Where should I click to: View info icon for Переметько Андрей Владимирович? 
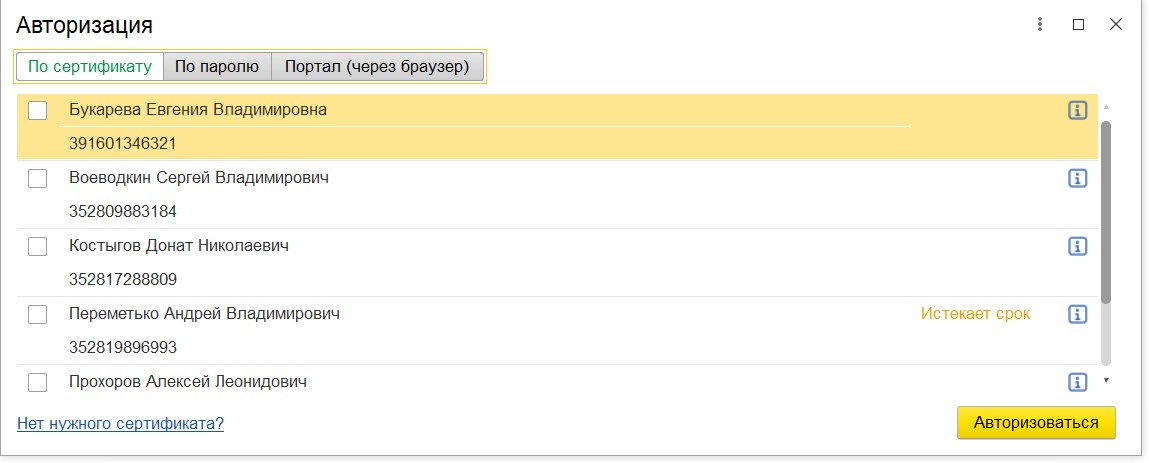[x=1077, y=314]
